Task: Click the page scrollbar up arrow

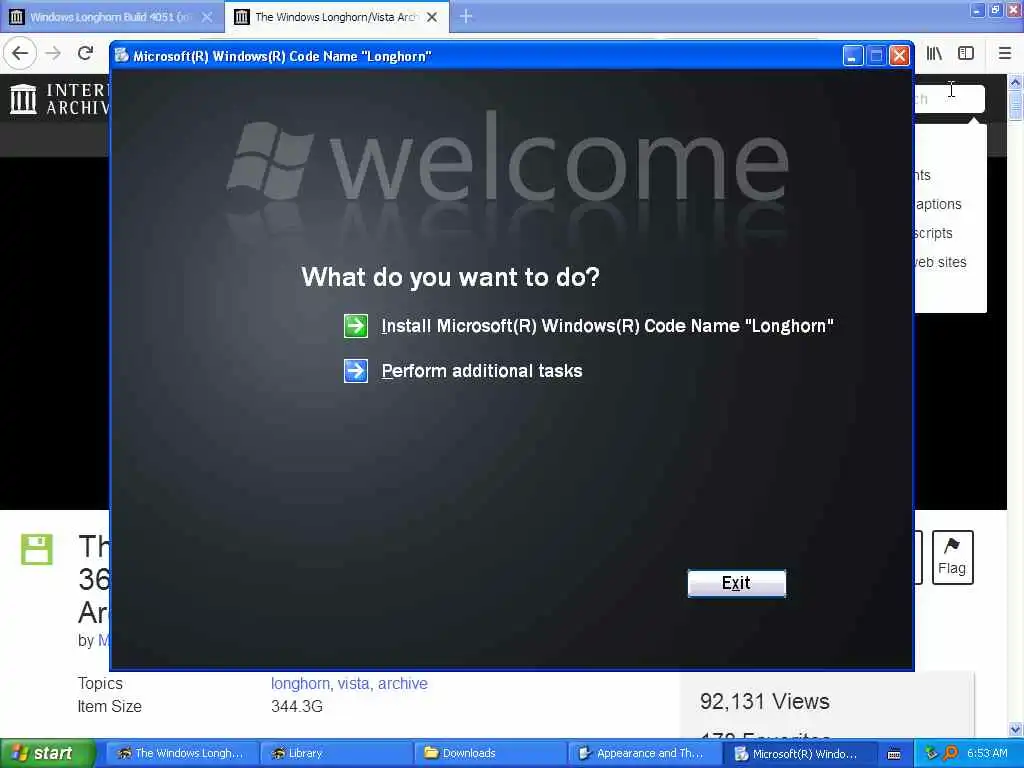Action: point(1016,83)
